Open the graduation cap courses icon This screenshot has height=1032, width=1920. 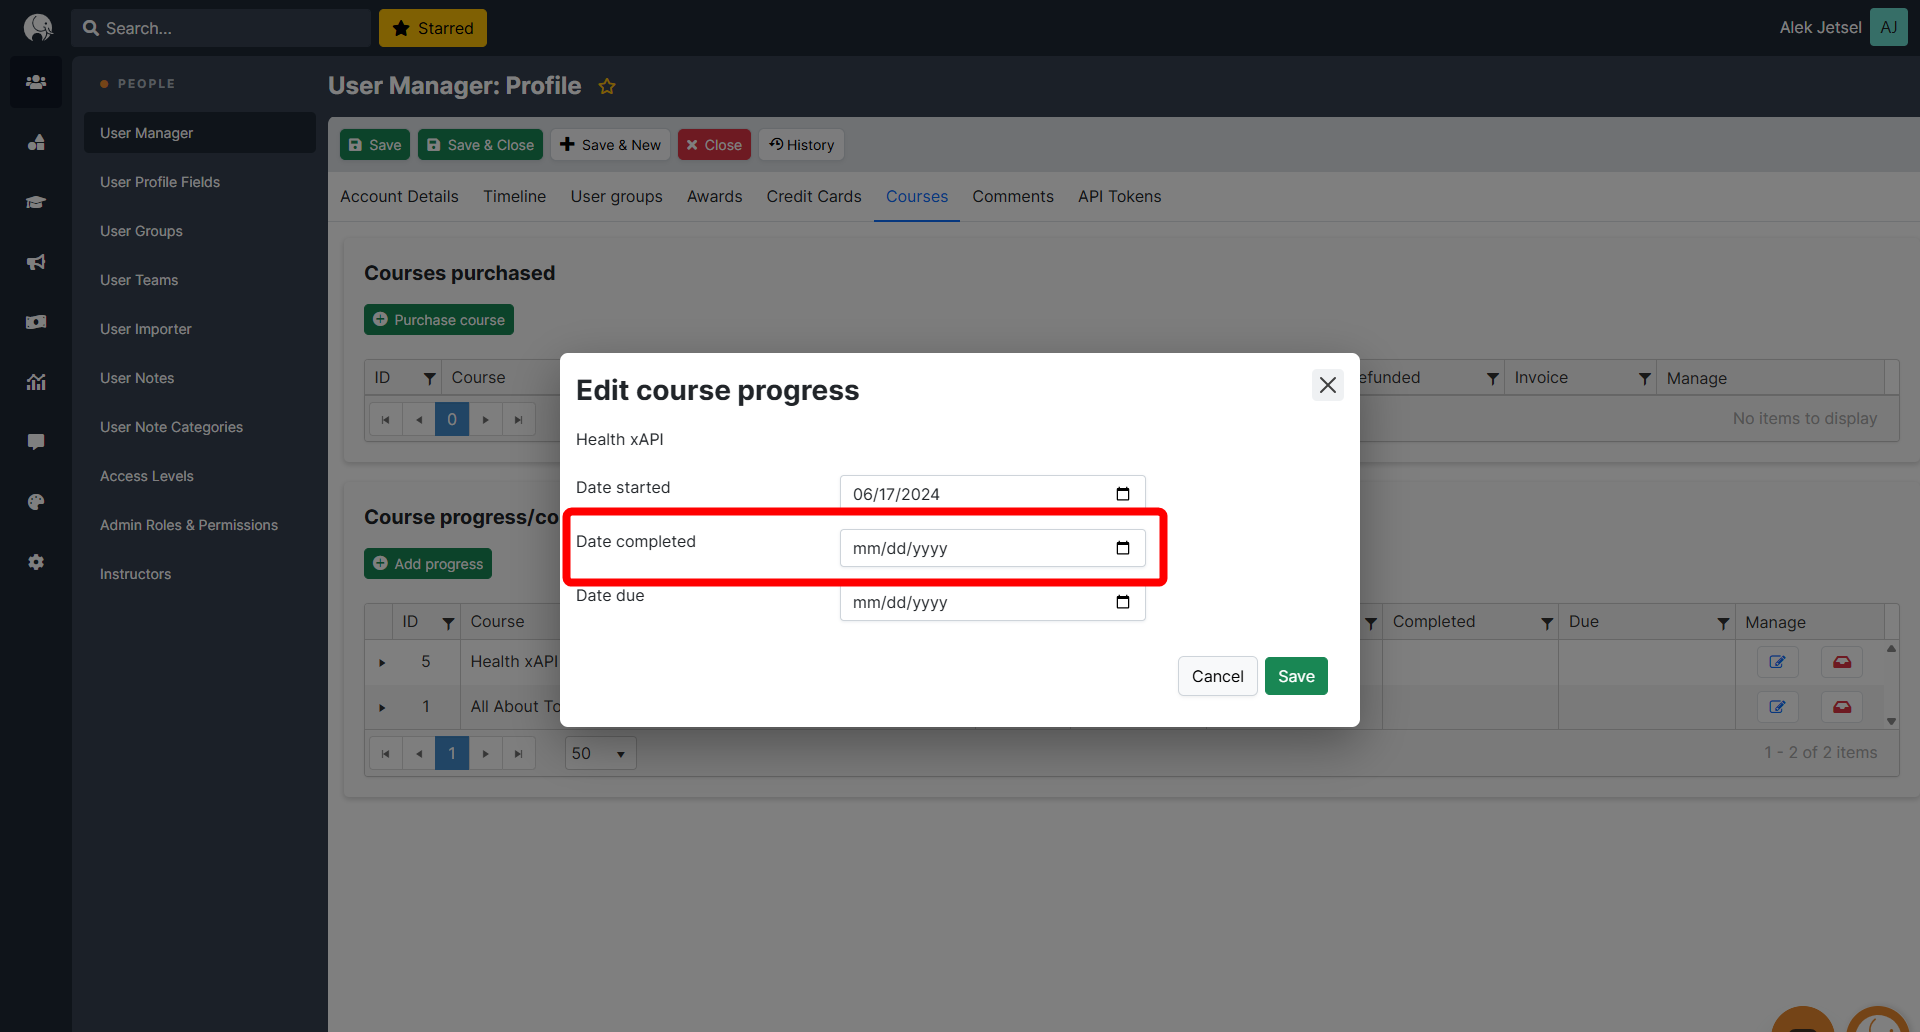tap(36, 202)
